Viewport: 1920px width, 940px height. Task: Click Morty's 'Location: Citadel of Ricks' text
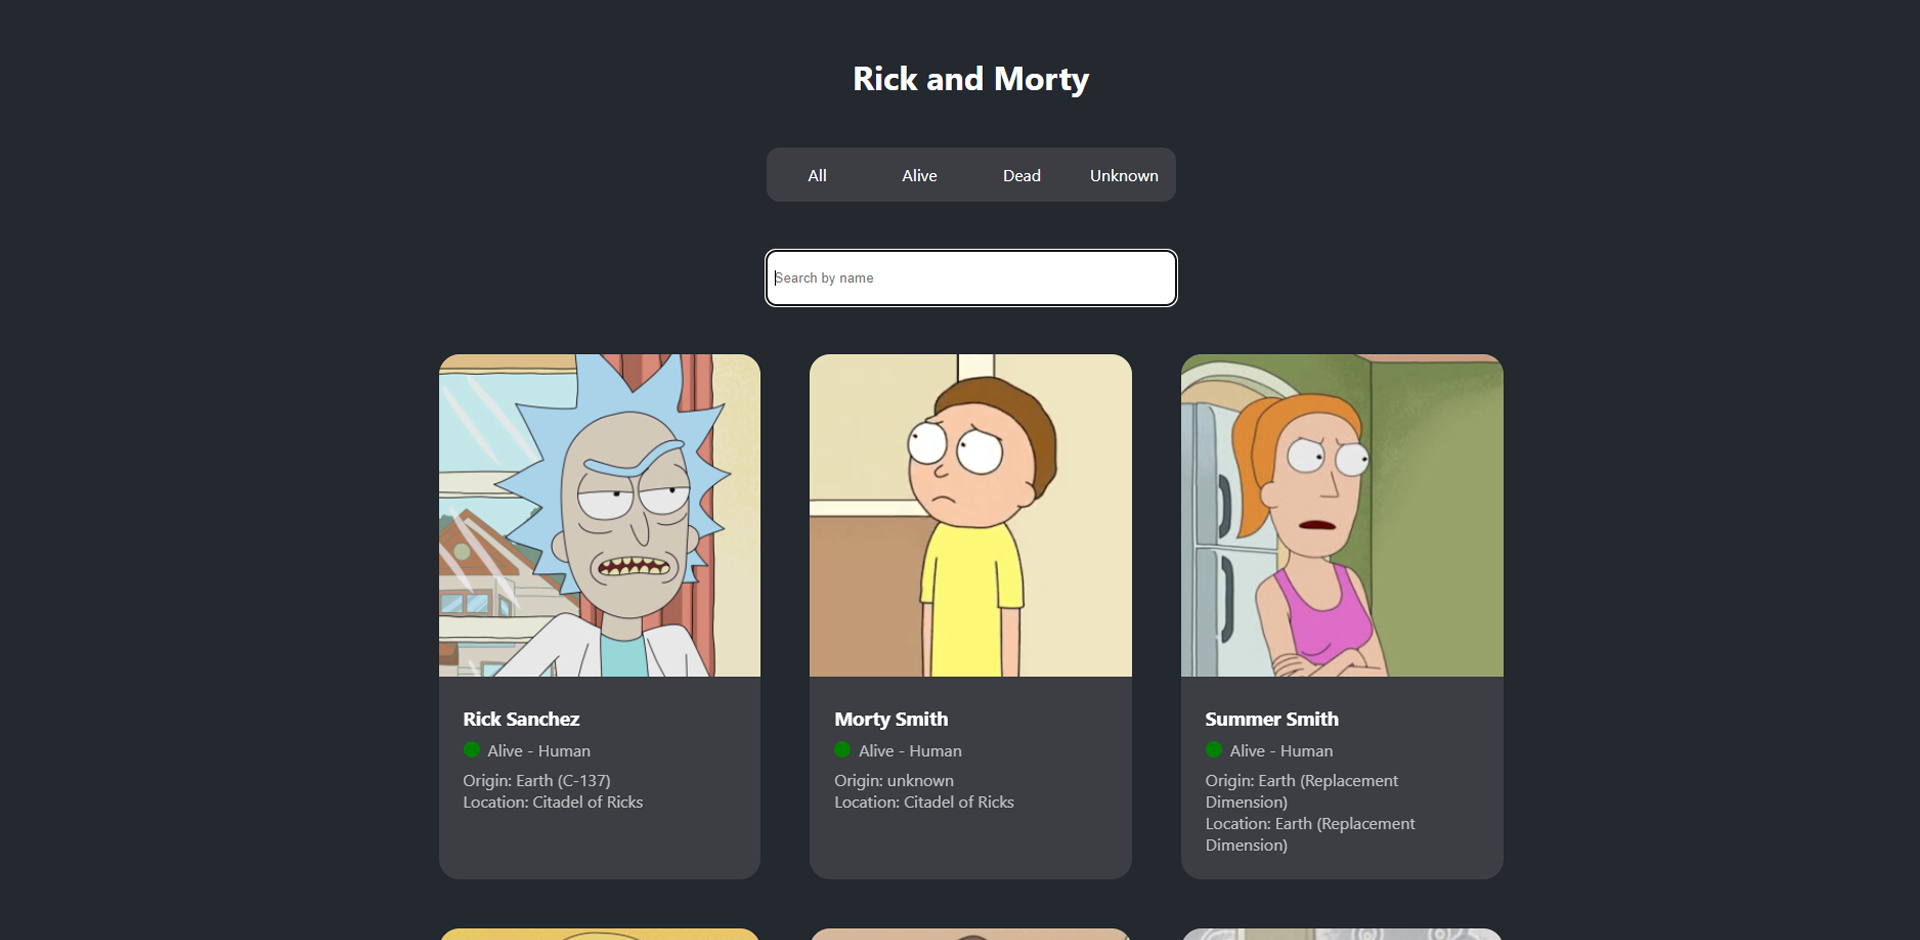coord(924,802)
